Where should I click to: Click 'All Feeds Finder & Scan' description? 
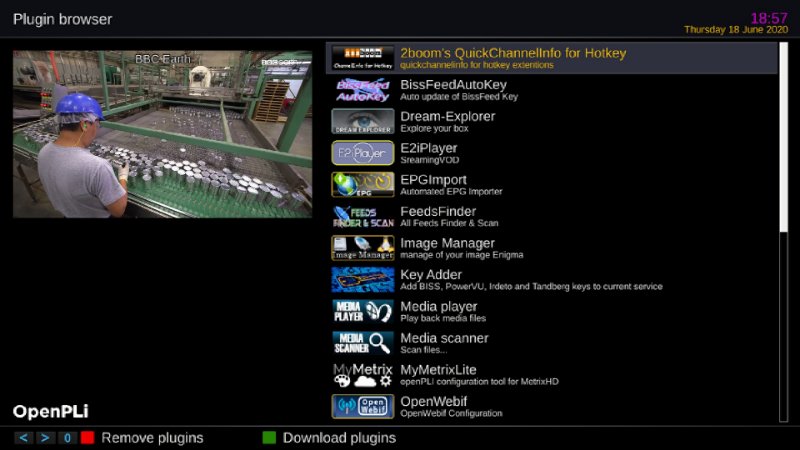pos(449,223)
